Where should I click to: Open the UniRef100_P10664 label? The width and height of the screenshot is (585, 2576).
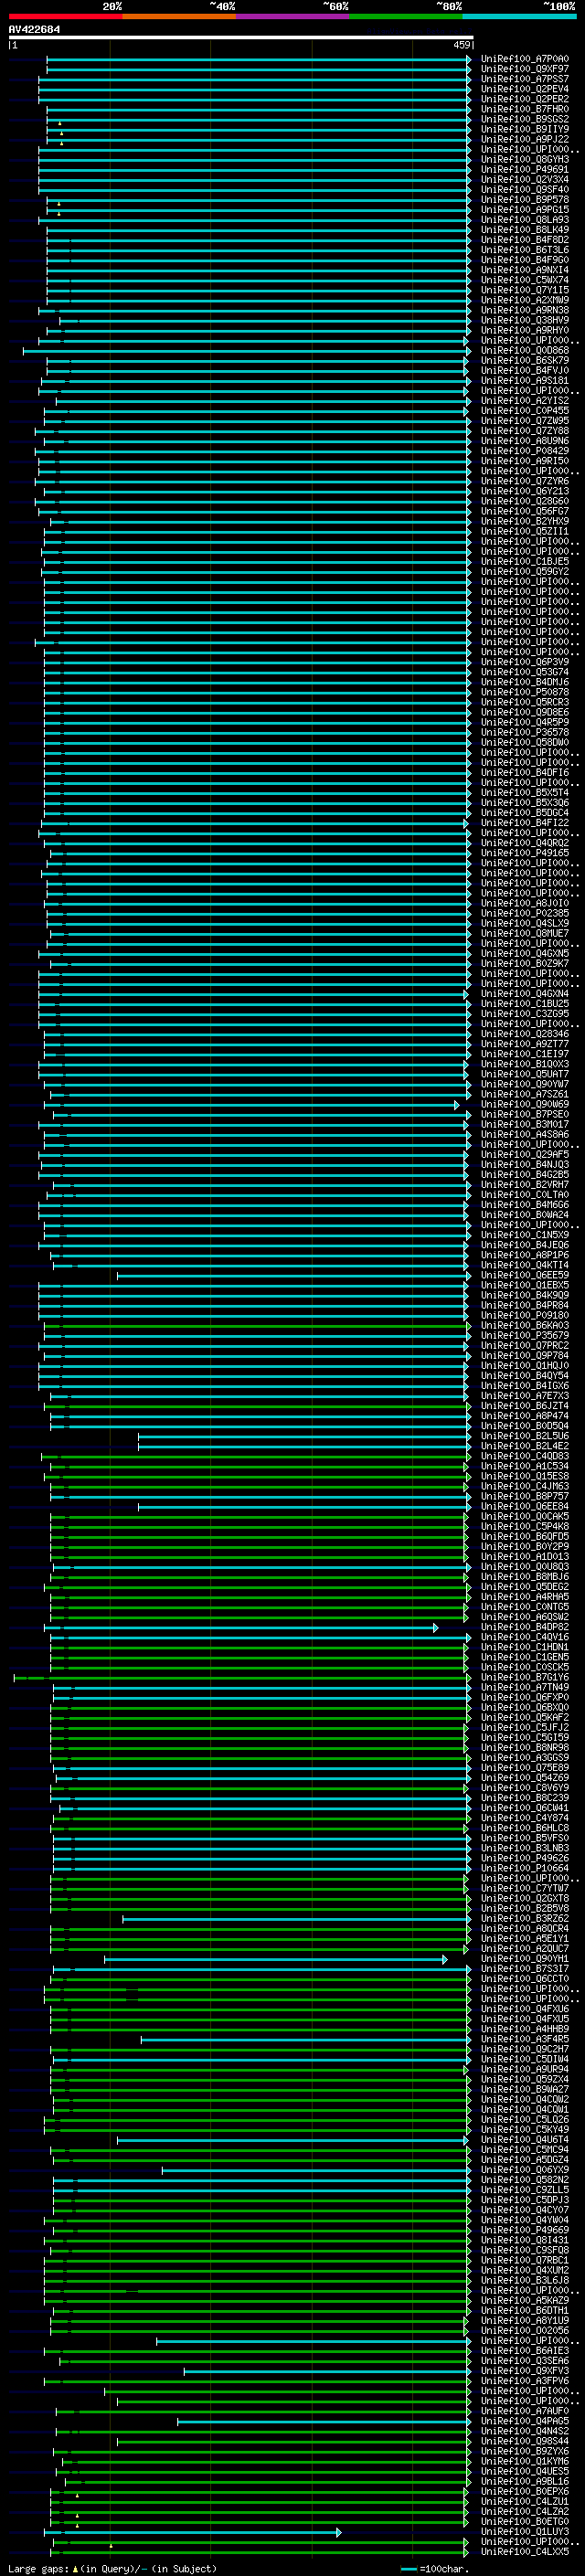click(x=524, y=1869)
